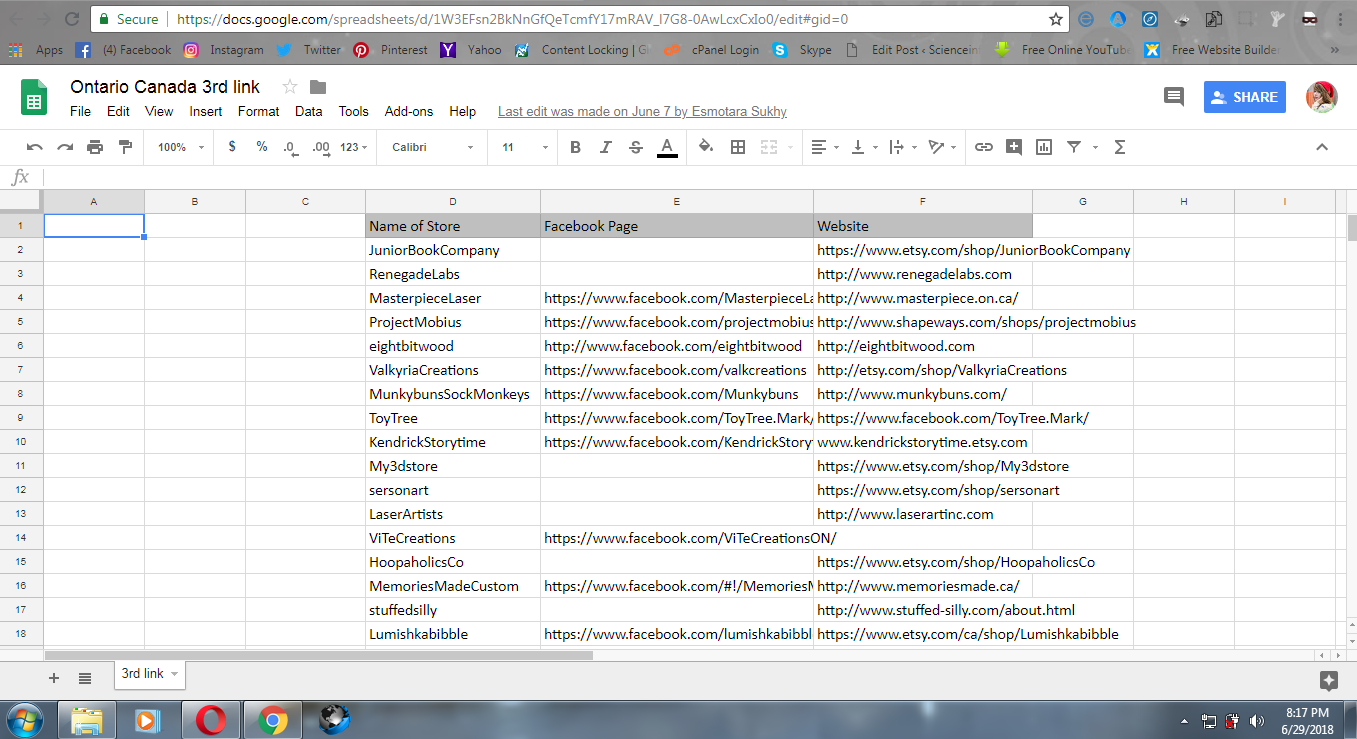
Task: Click the Insert link icon
Action: pos(984,147)
